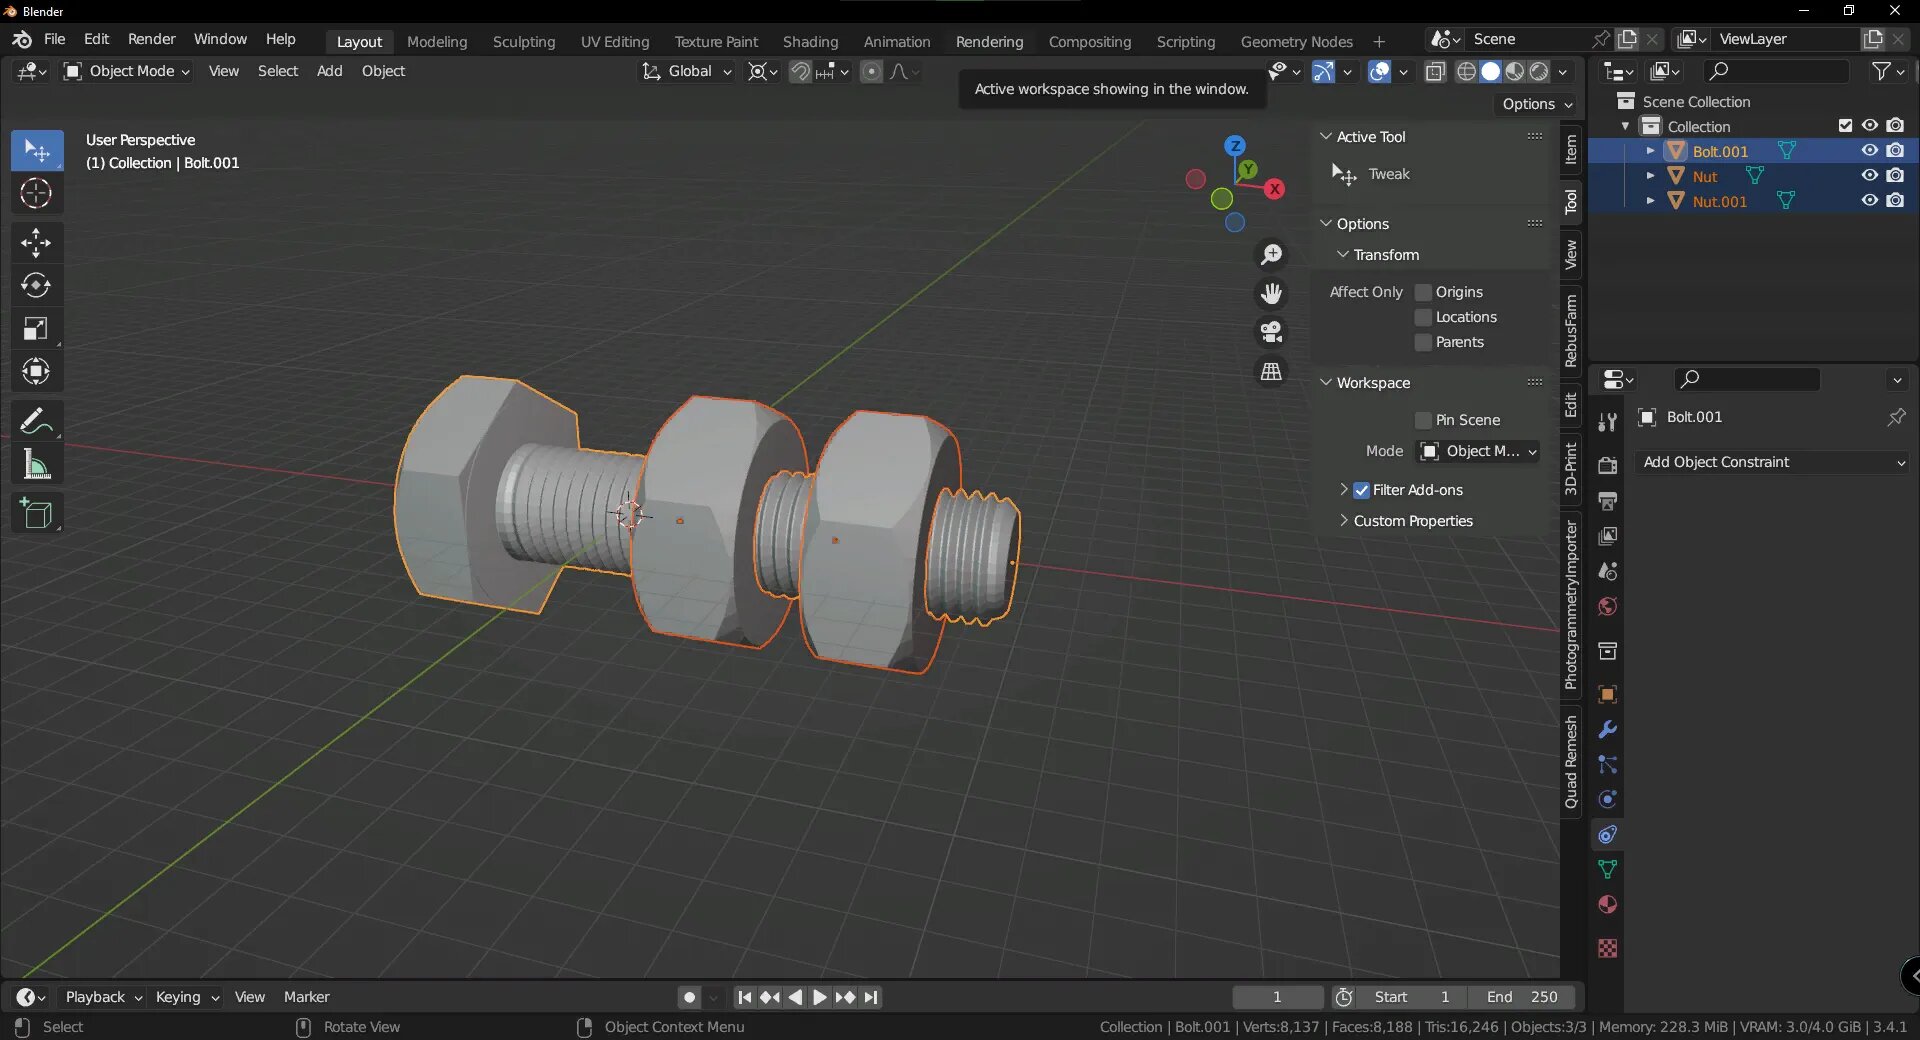
Task: Select the Annotate tool
Action: pyautogui.click(x=36, y=421)
